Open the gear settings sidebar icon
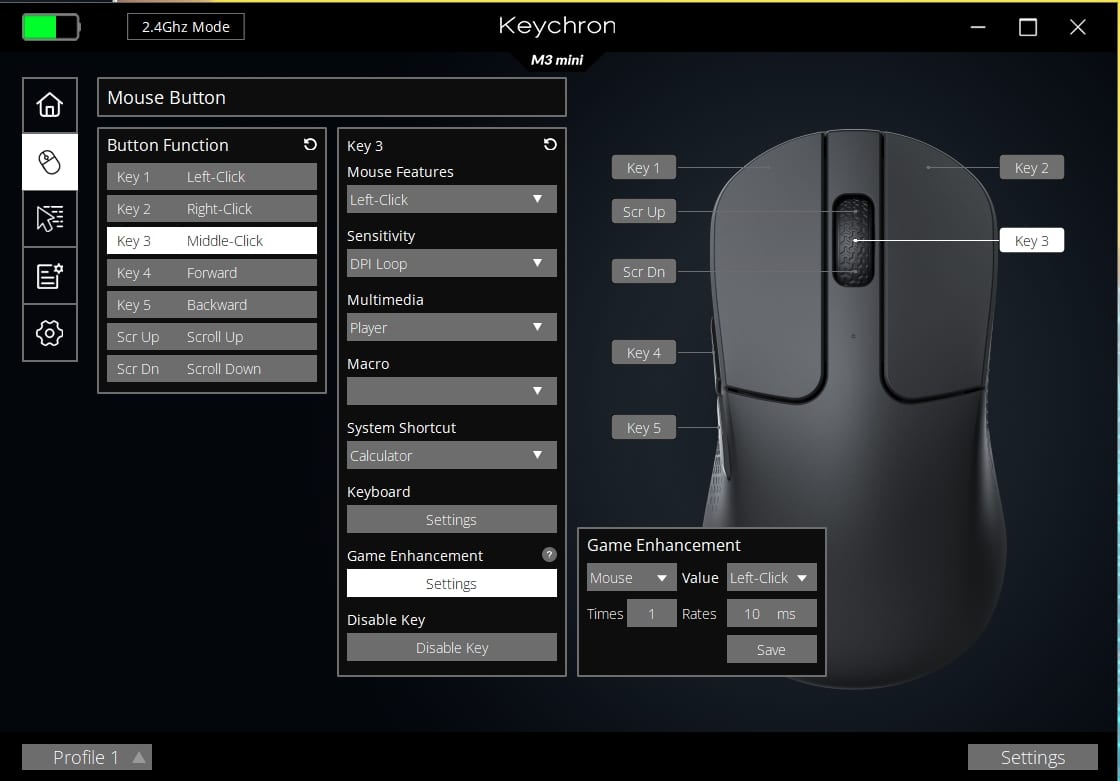The width and height of the screenshot is (1120, 781). (50, 333)
